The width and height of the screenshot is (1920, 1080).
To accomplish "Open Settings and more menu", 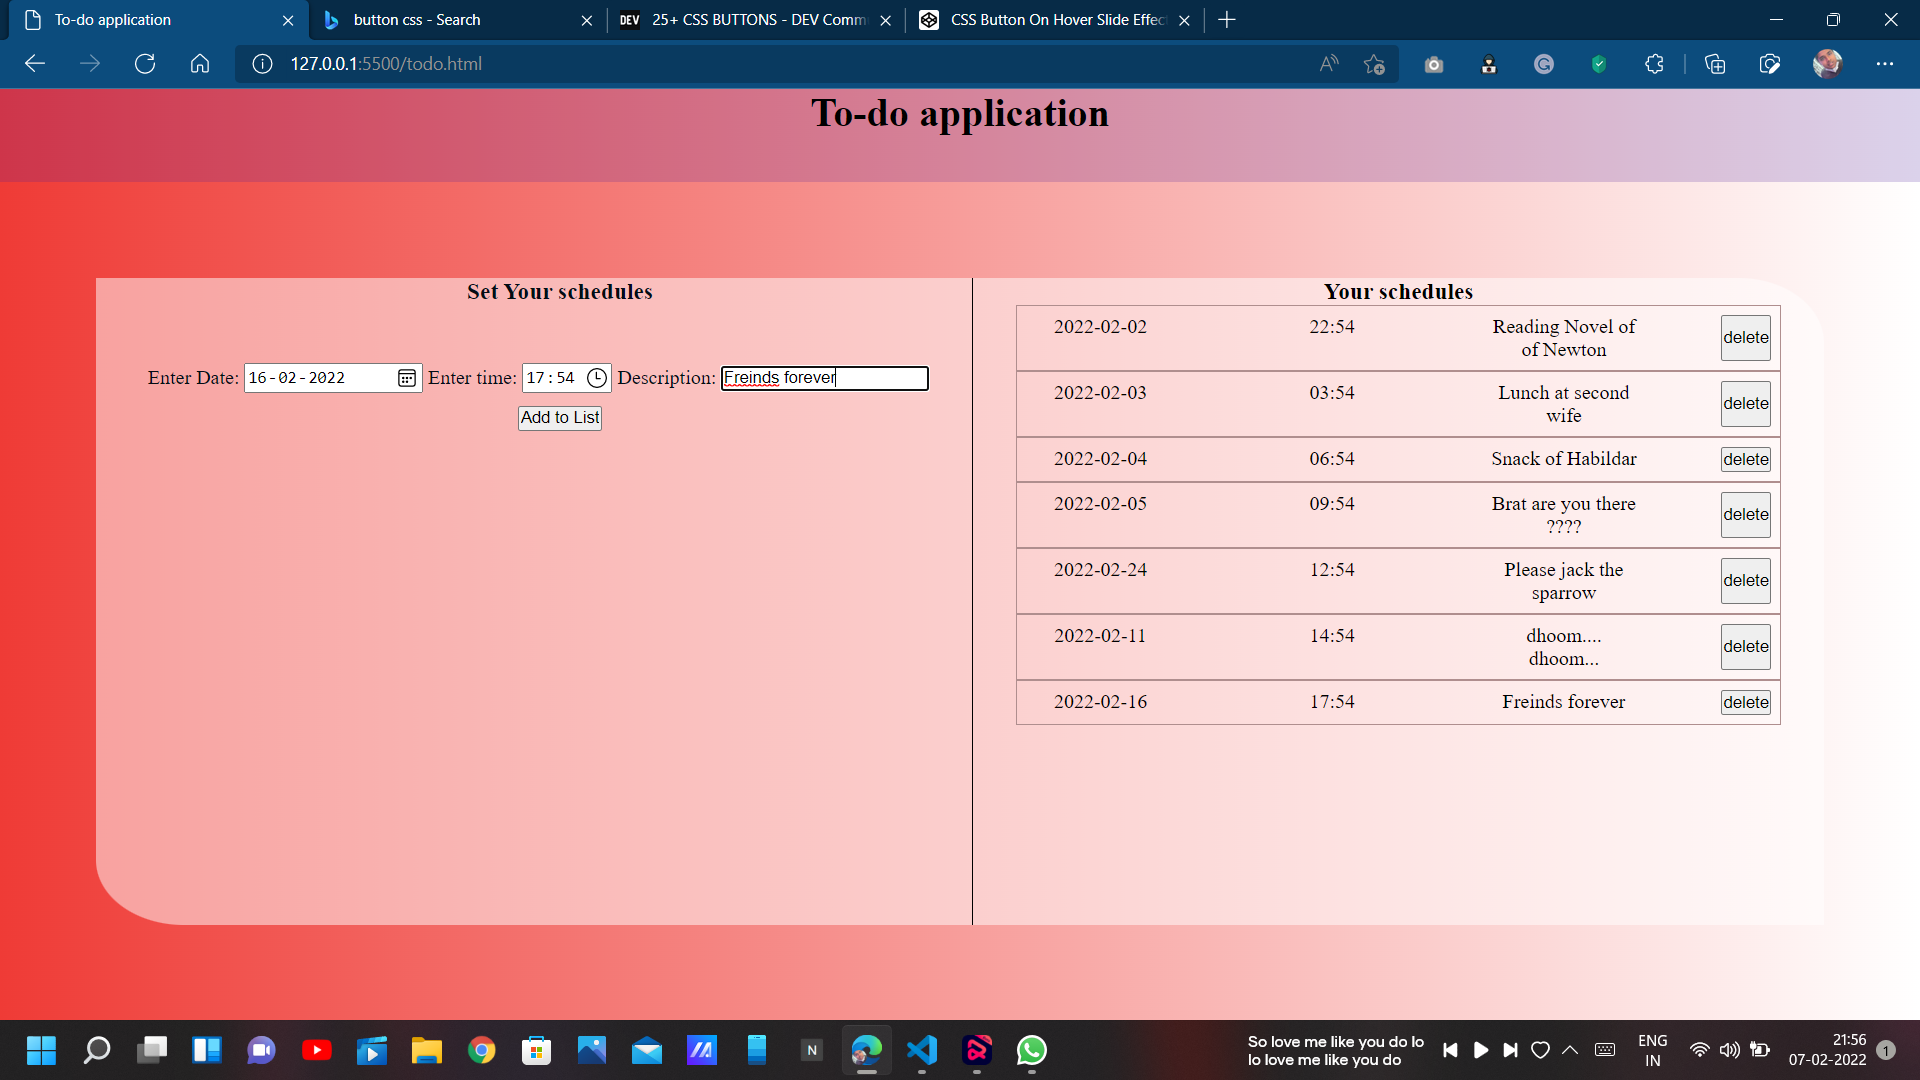I will point(1885,64).
